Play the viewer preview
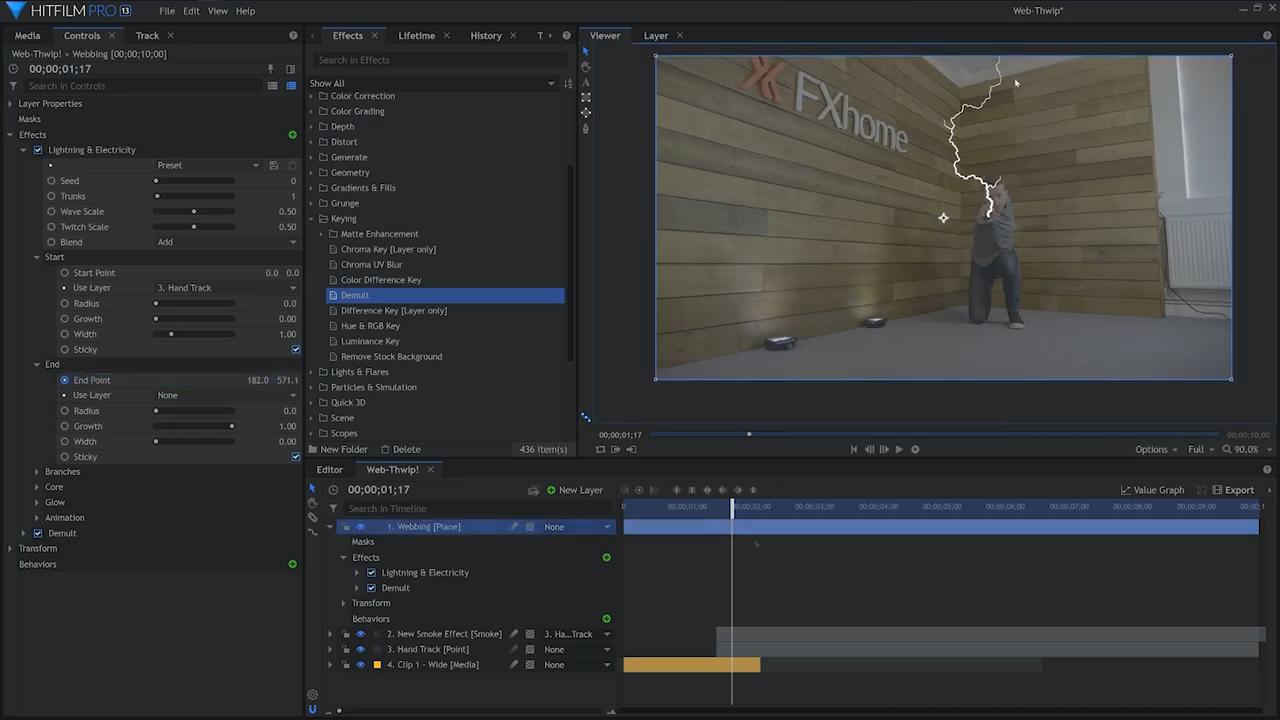Viewport: 1280px width, 720px height. tap(899, 449)
